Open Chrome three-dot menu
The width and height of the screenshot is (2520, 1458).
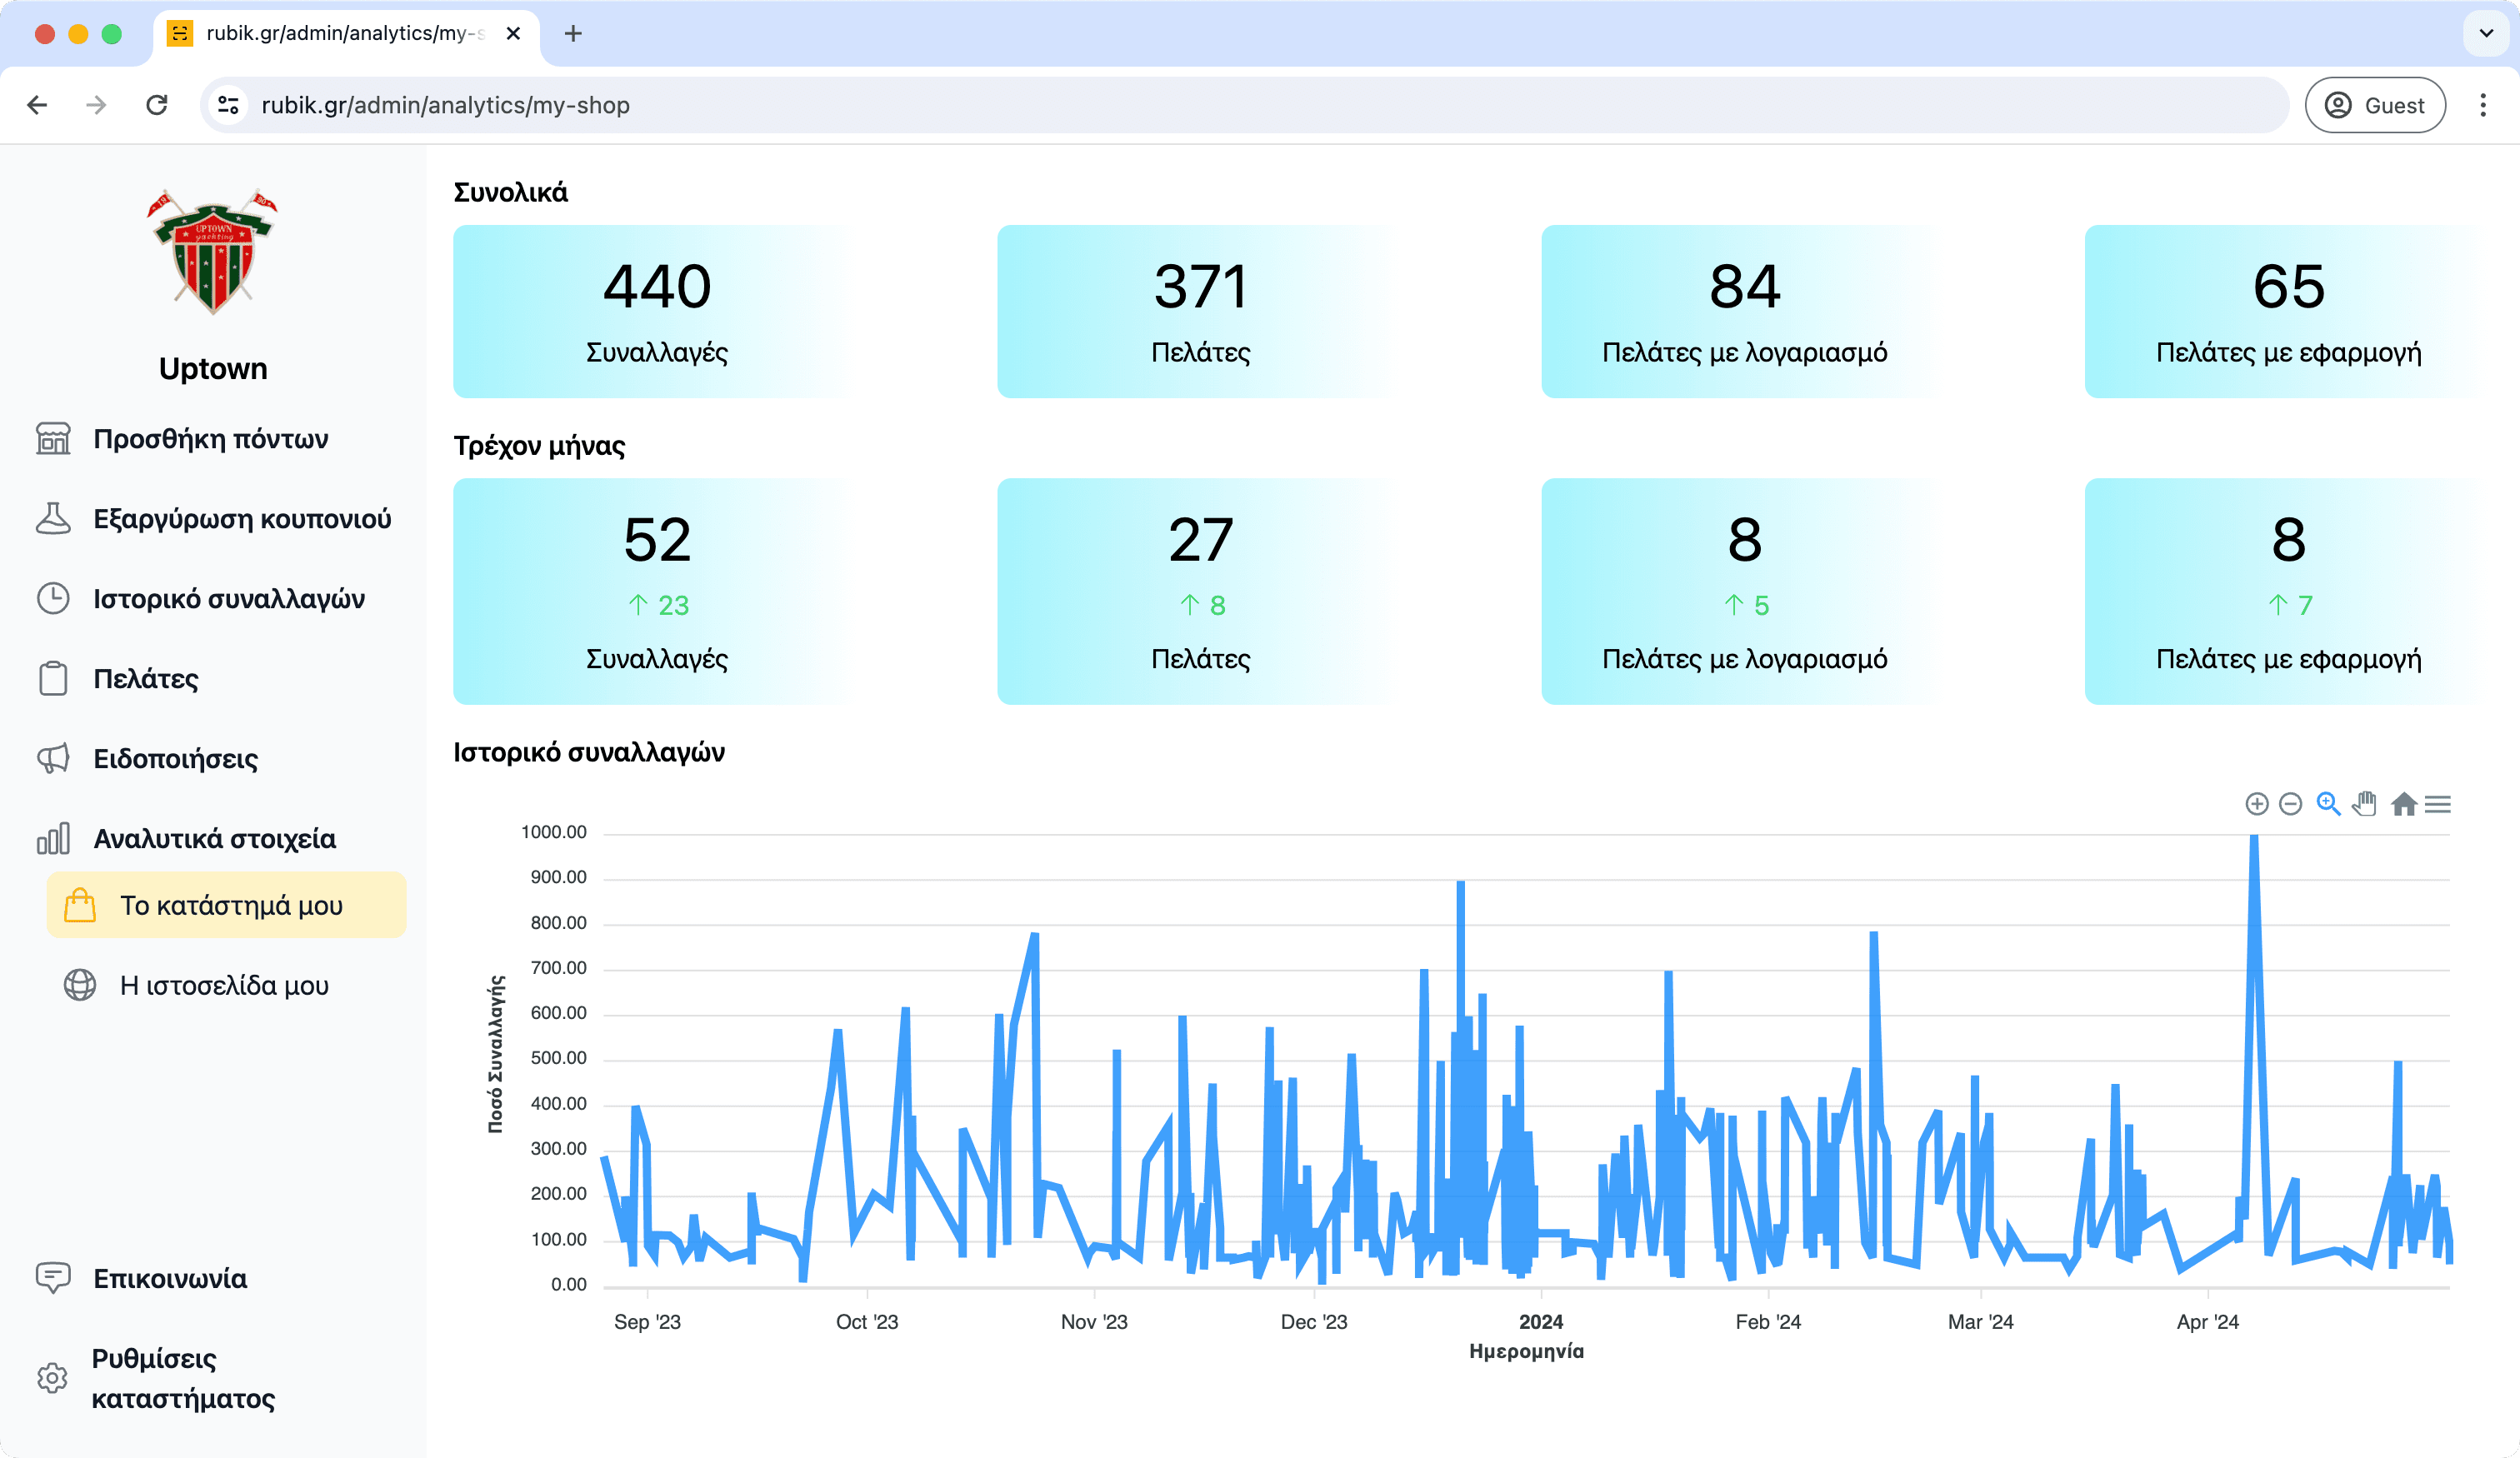[x=2482, y=105]
